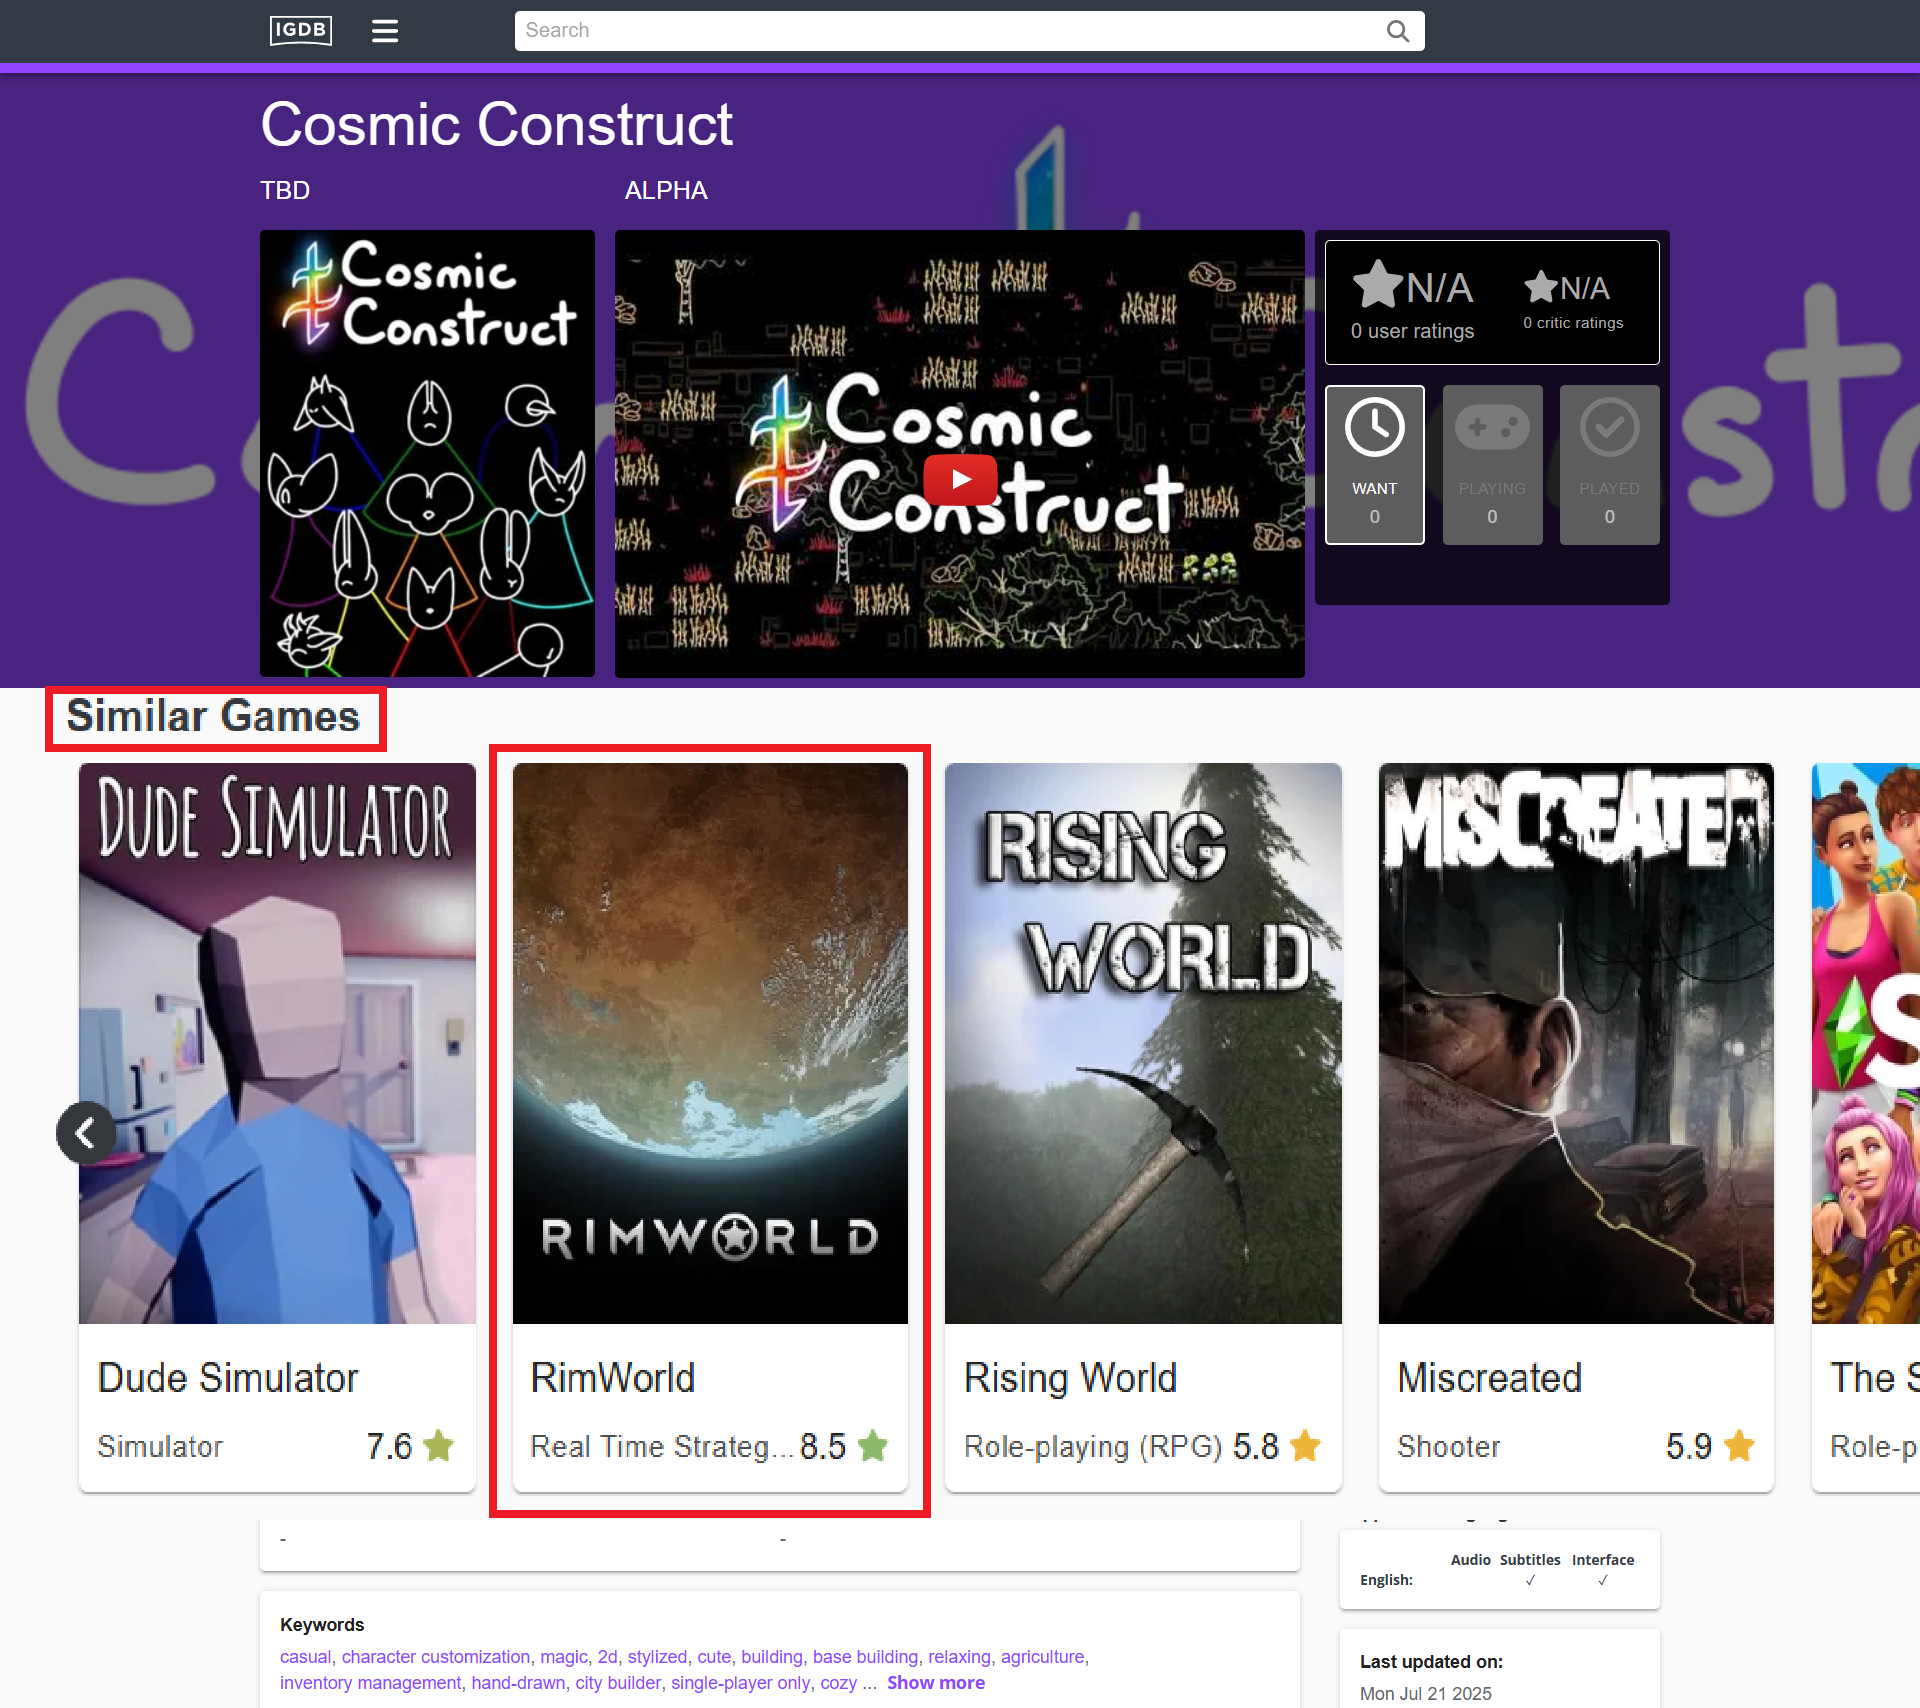Click the Dude Simulator title

click(x=228, y=1377)
